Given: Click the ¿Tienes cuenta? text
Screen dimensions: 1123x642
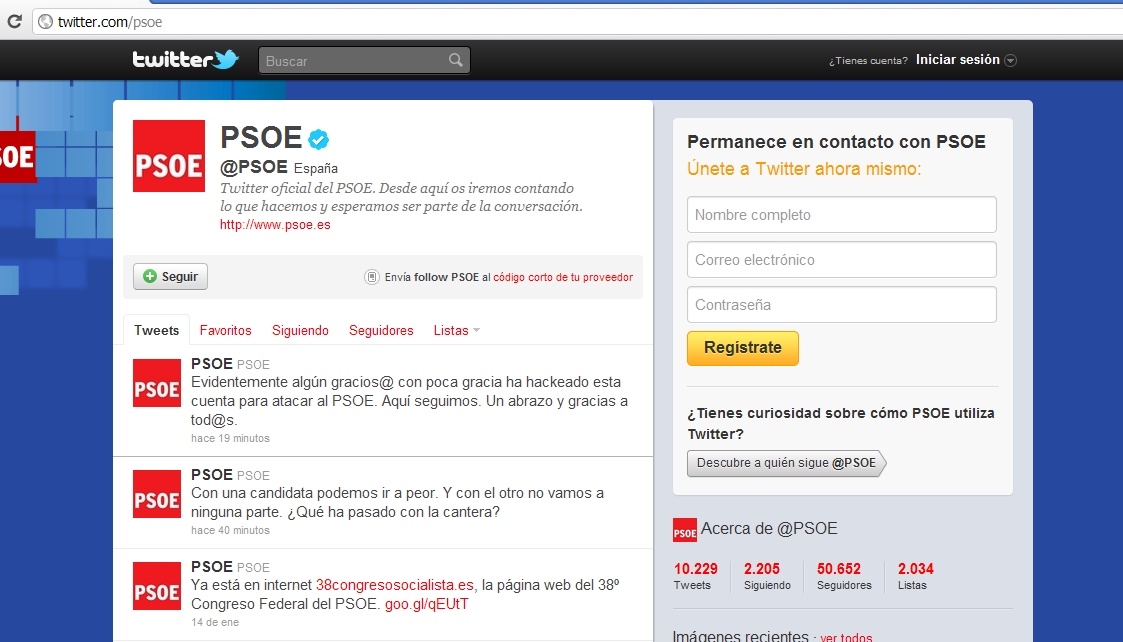Looking at the screenshot, I should click(868, 61).
